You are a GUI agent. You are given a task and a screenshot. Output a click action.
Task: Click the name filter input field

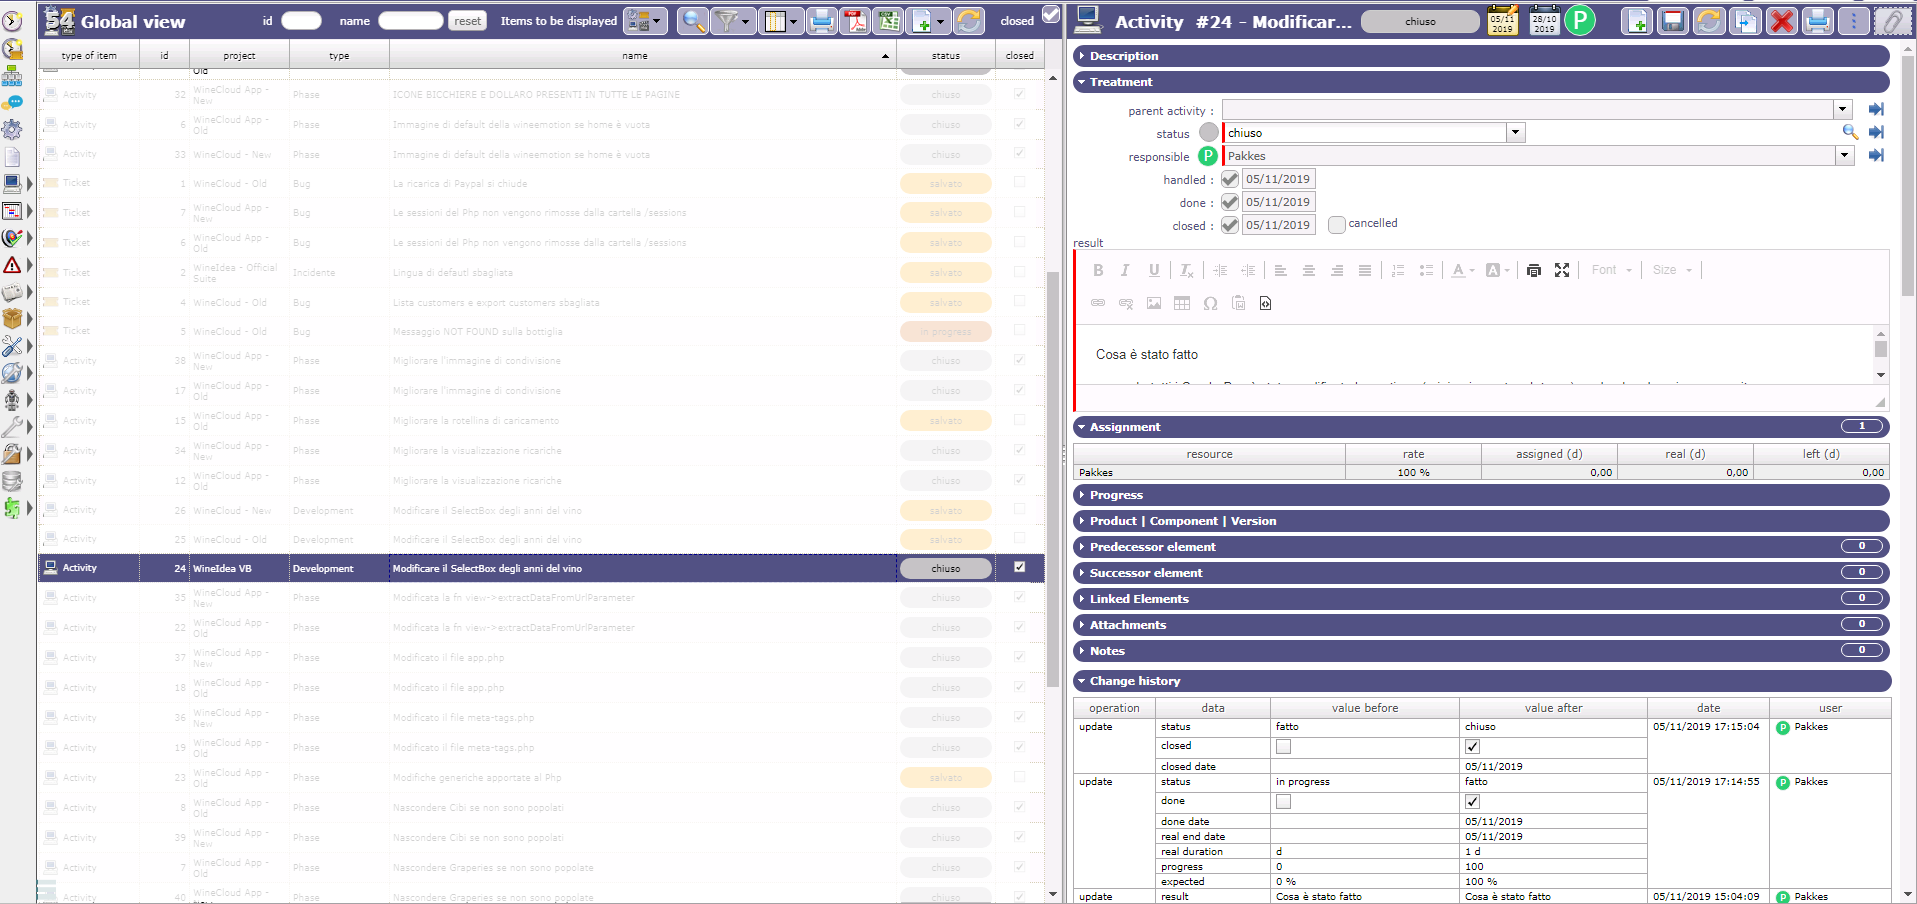click(x=410, y=21)
